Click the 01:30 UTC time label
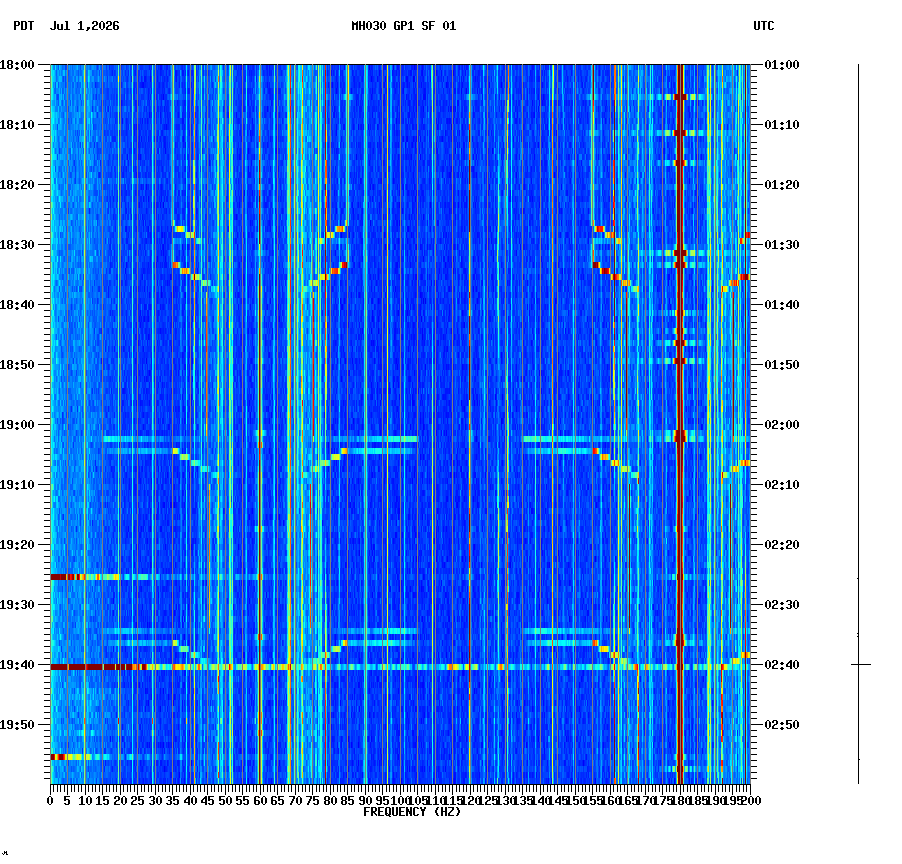Screen dimensions: 902x864 [782, 244]
